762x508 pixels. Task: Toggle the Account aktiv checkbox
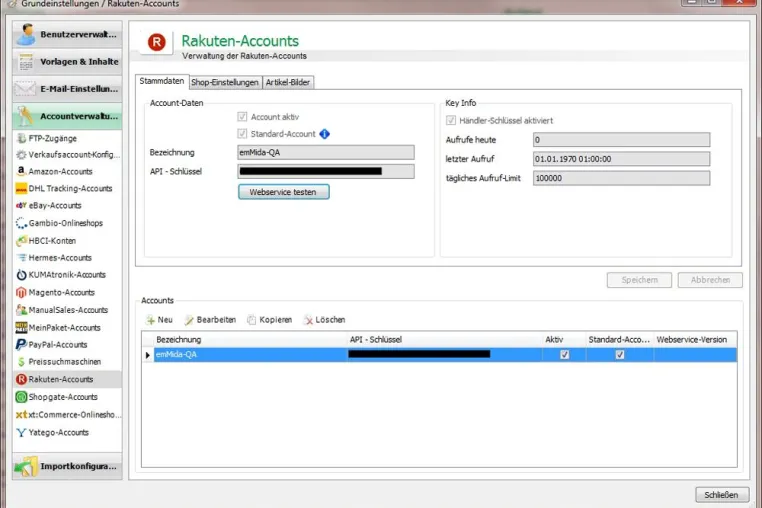click(242, 117)
